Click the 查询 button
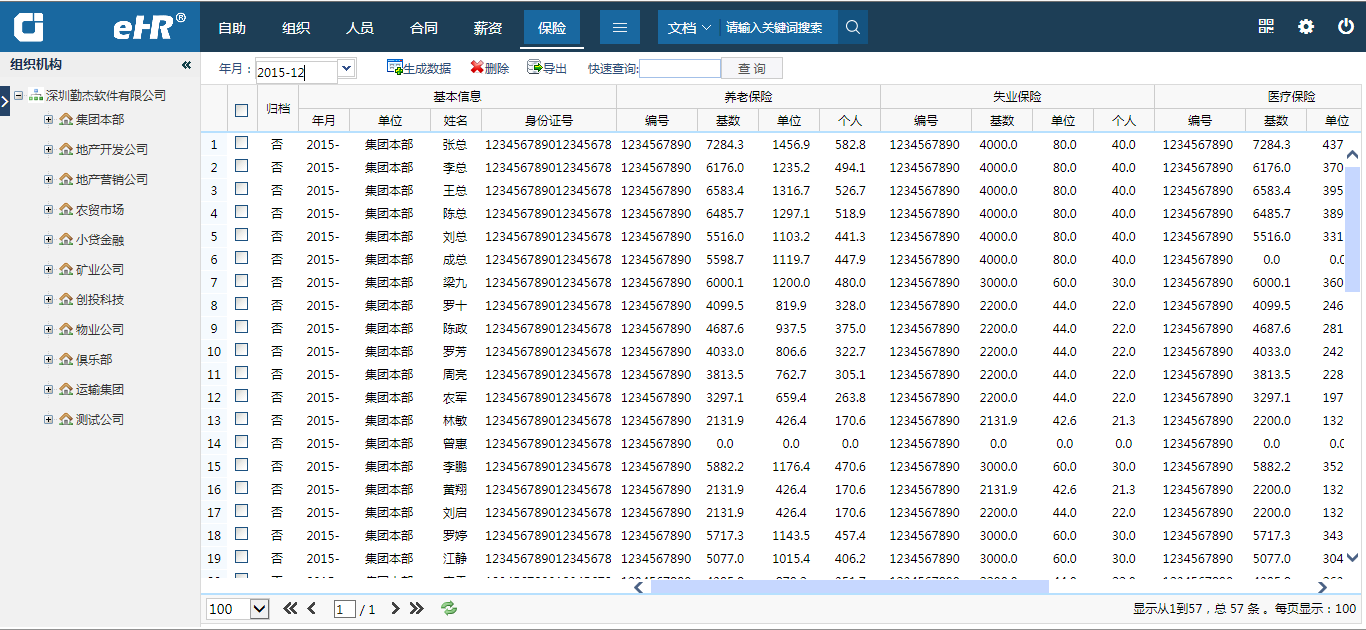Screen dimensions: 1366x630 752,68
